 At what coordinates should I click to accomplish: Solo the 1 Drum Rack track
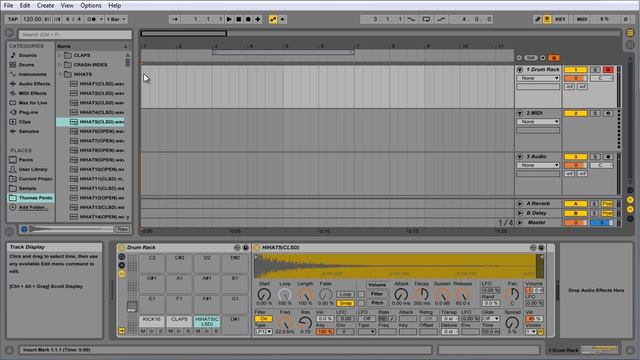pyautogui.click(x=595, y=70)
